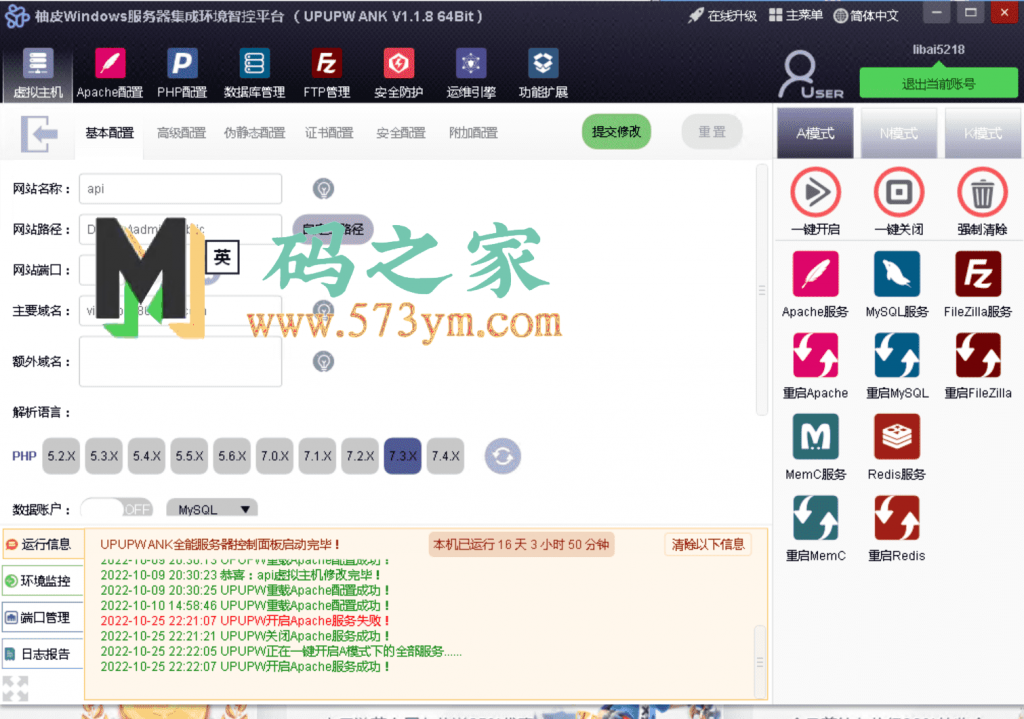Click the back arrow icon
This screenshot has height=719, width=1024.
point(39,134)
